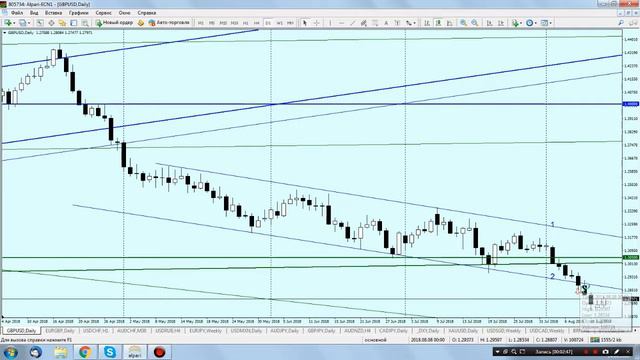Select the Cursor pointer tool

click(x=304, y=23)
